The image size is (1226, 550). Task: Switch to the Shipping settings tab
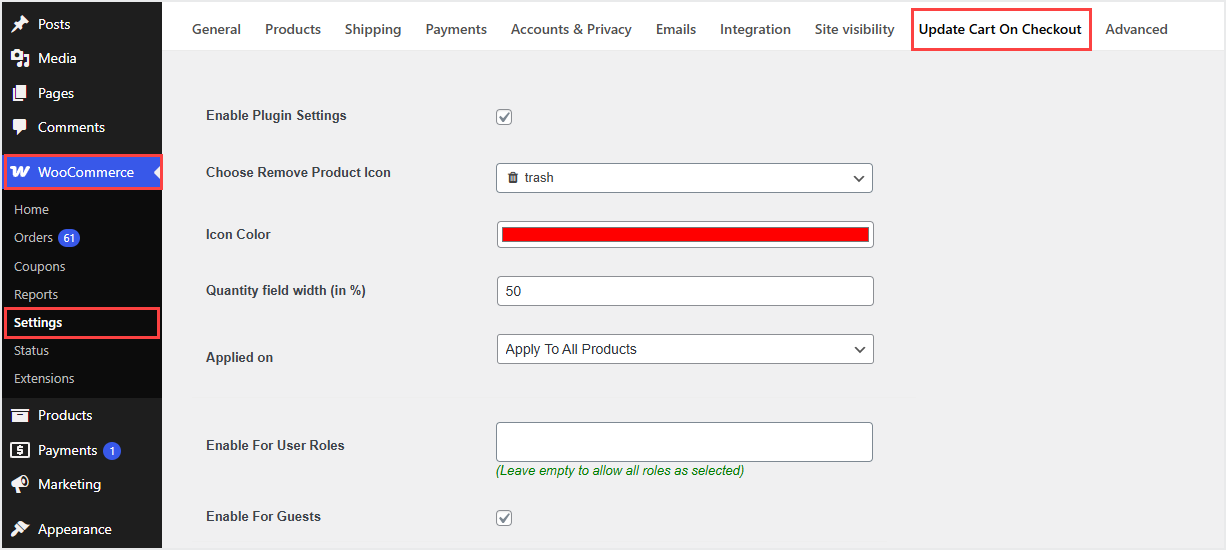tap(373, 29)
